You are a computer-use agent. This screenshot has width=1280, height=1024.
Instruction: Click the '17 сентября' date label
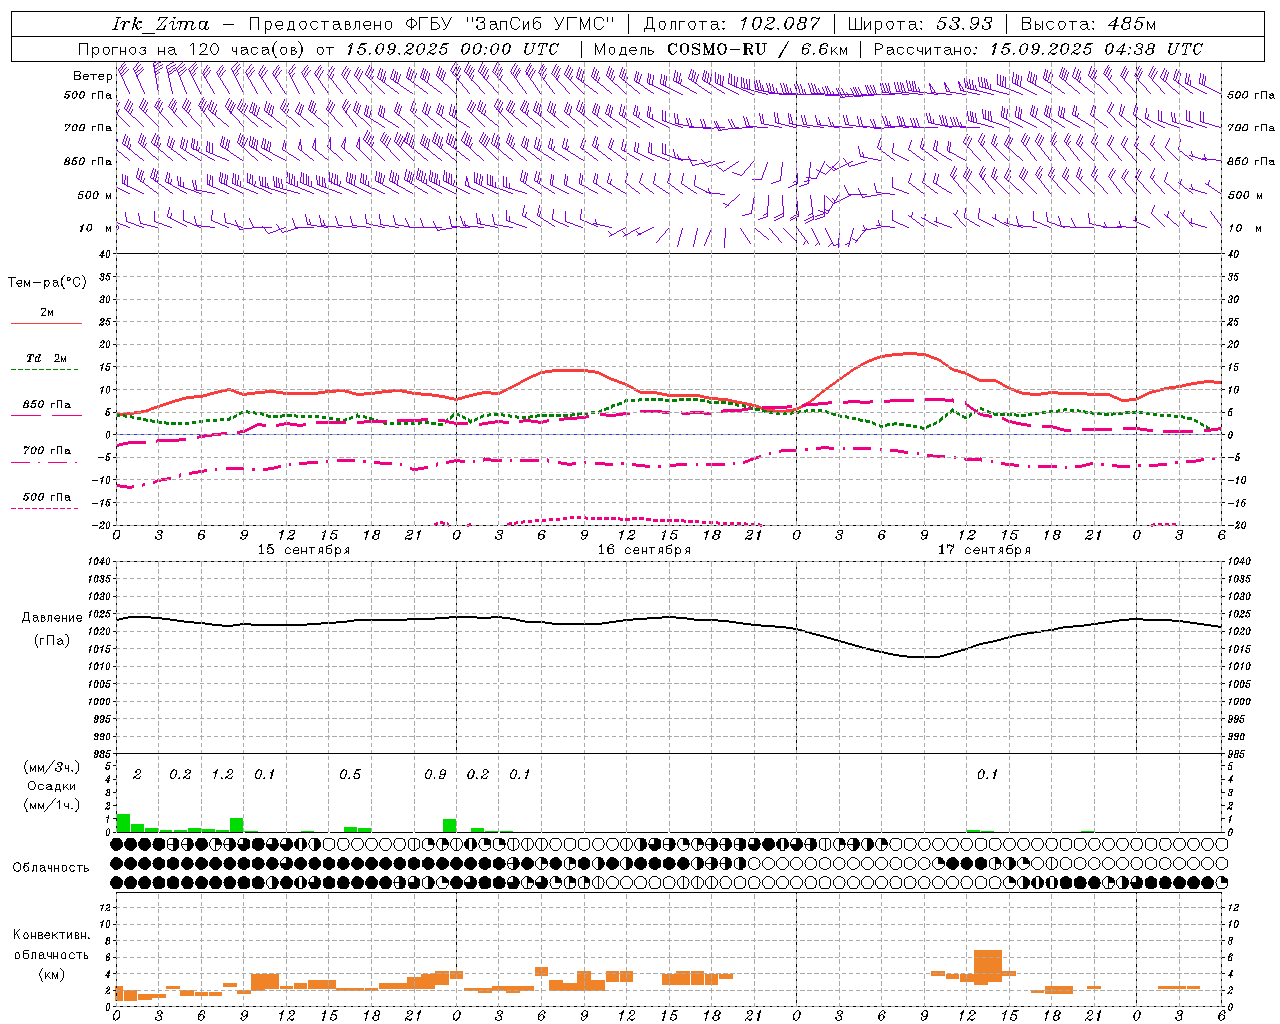pyautogui.click(x=984, y=550)
